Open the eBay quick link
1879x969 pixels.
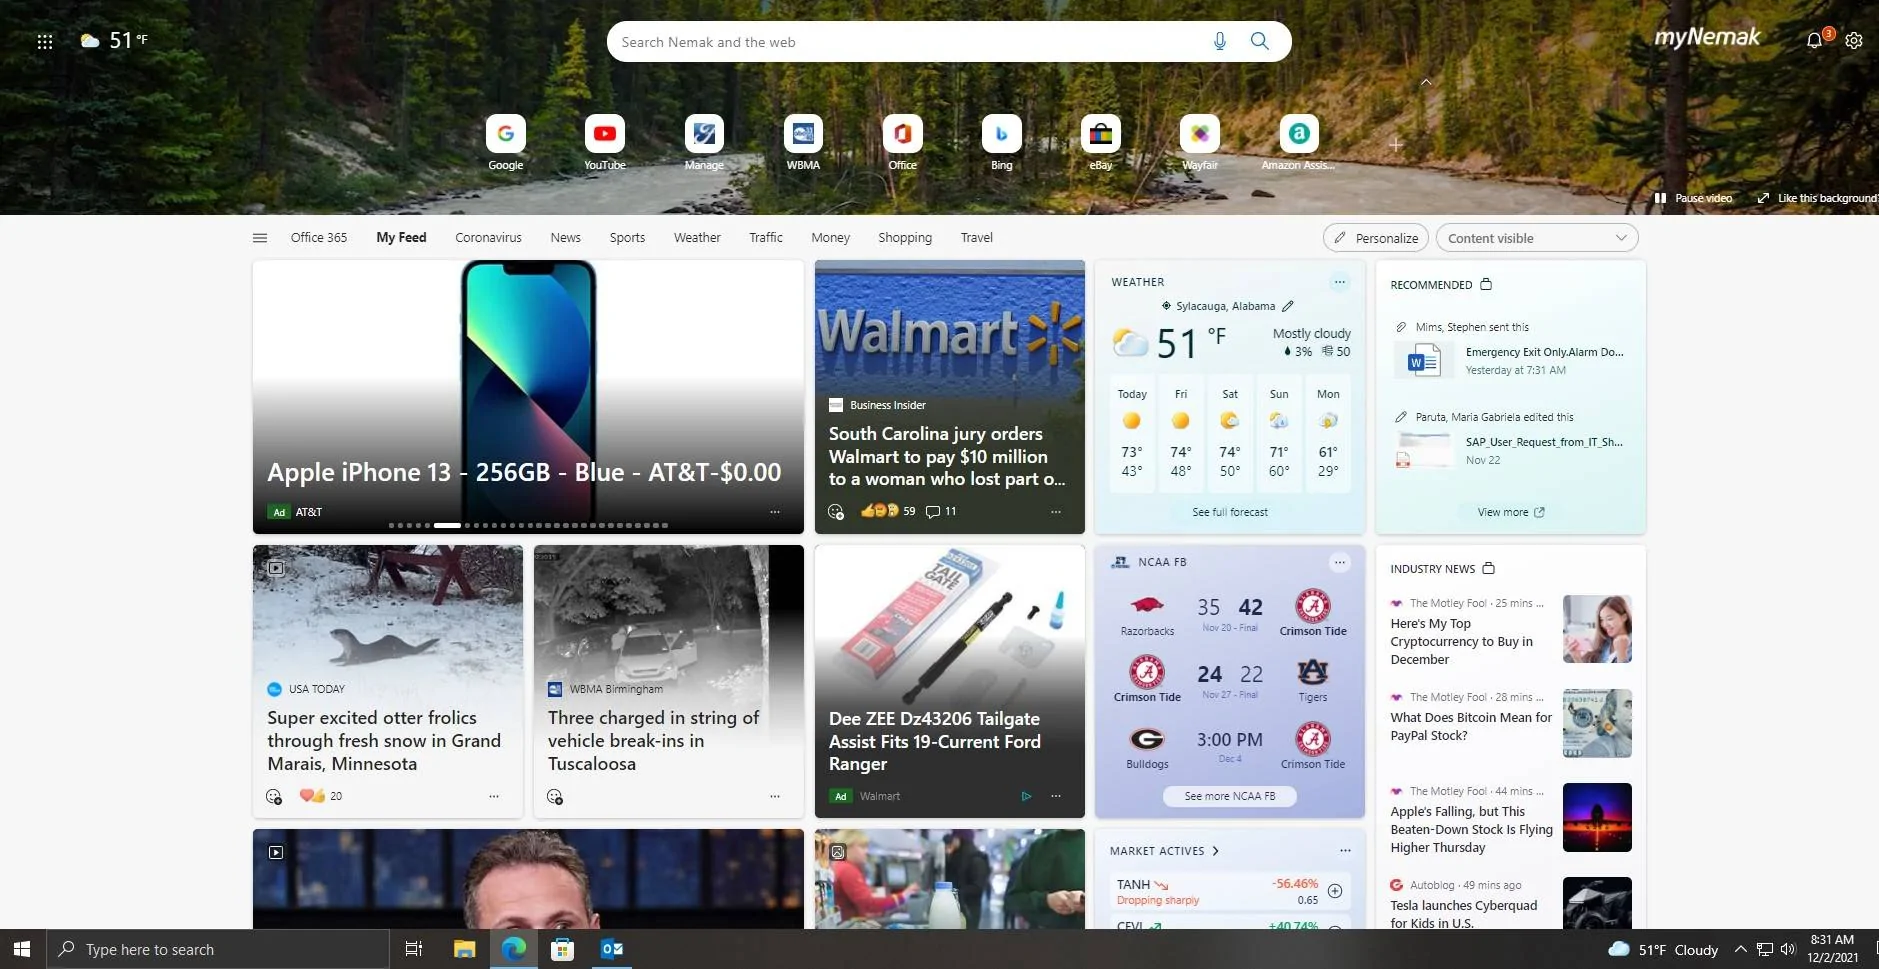tap(1101, 142)
